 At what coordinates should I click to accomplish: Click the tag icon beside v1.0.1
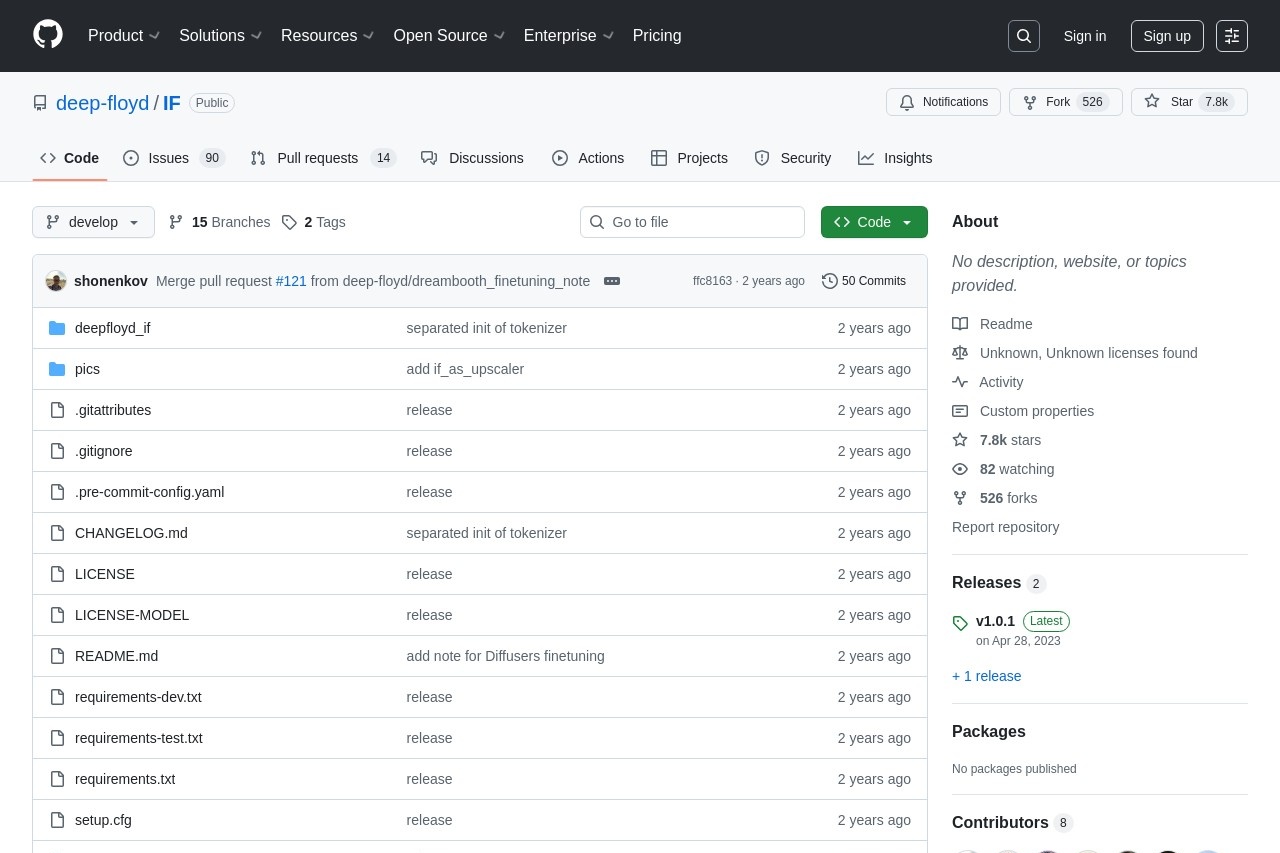coord(960,623)
